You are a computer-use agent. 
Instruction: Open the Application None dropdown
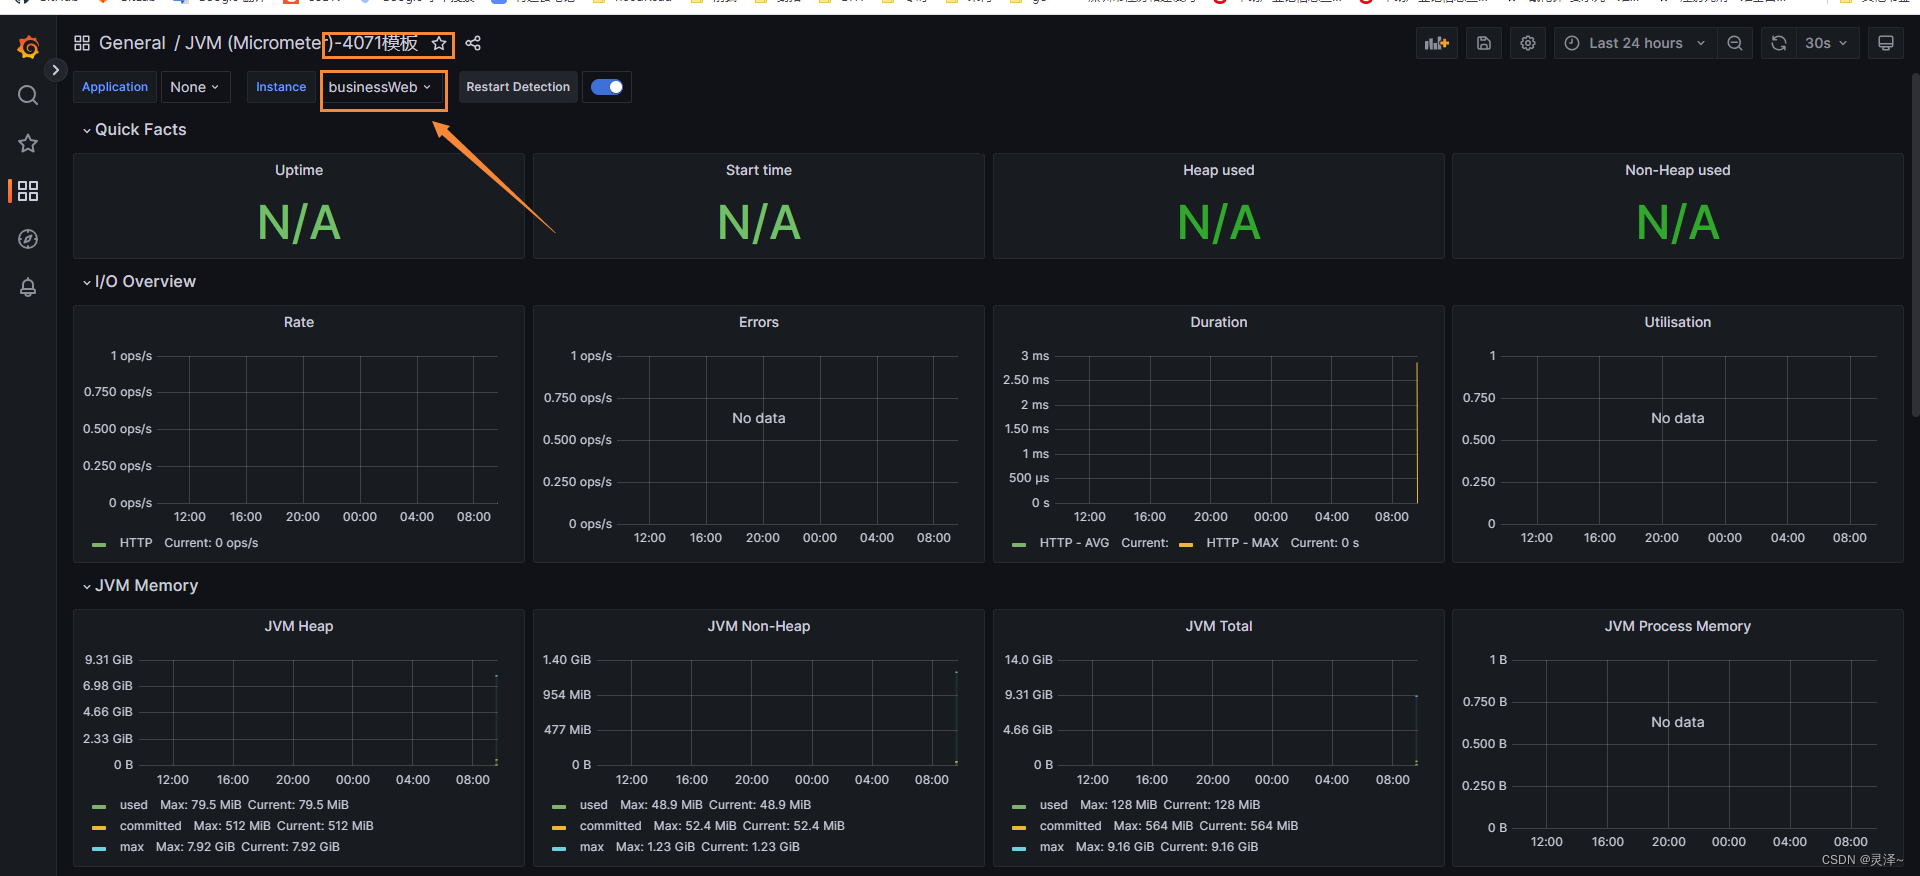point(195,87)
